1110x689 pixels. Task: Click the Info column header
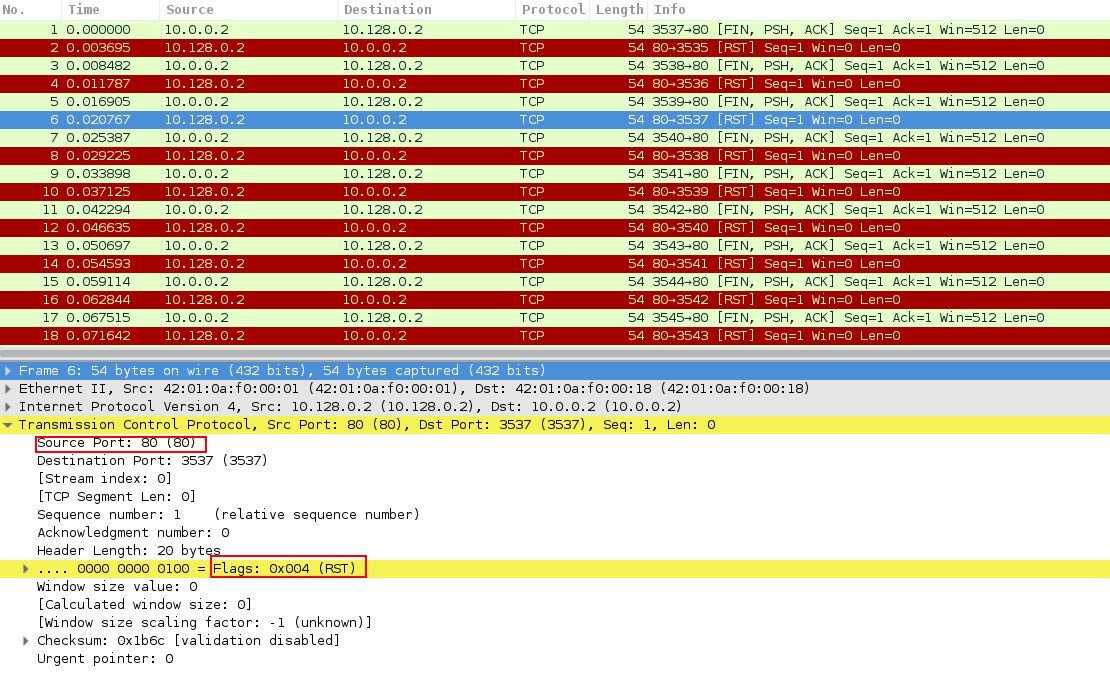(x=879, y=9)
